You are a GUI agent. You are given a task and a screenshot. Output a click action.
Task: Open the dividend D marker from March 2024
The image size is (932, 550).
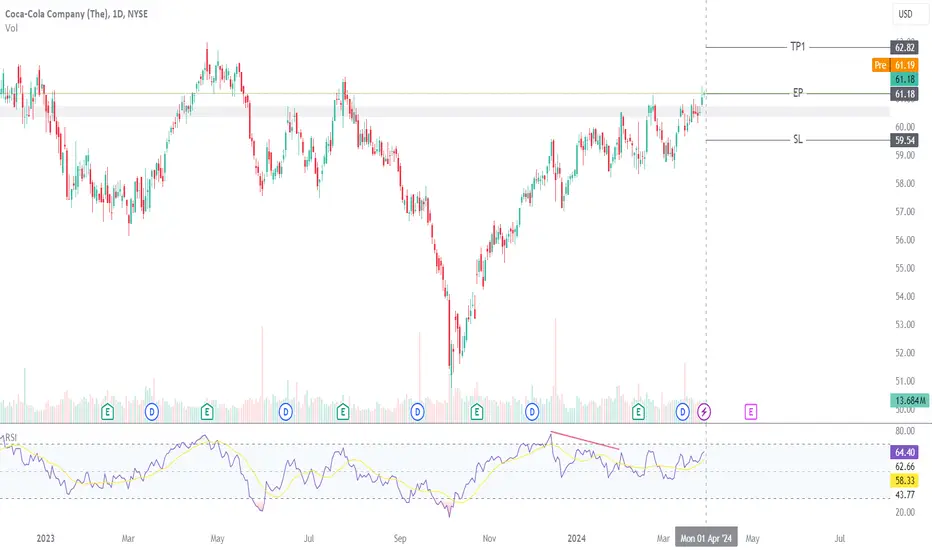(682, 411)
